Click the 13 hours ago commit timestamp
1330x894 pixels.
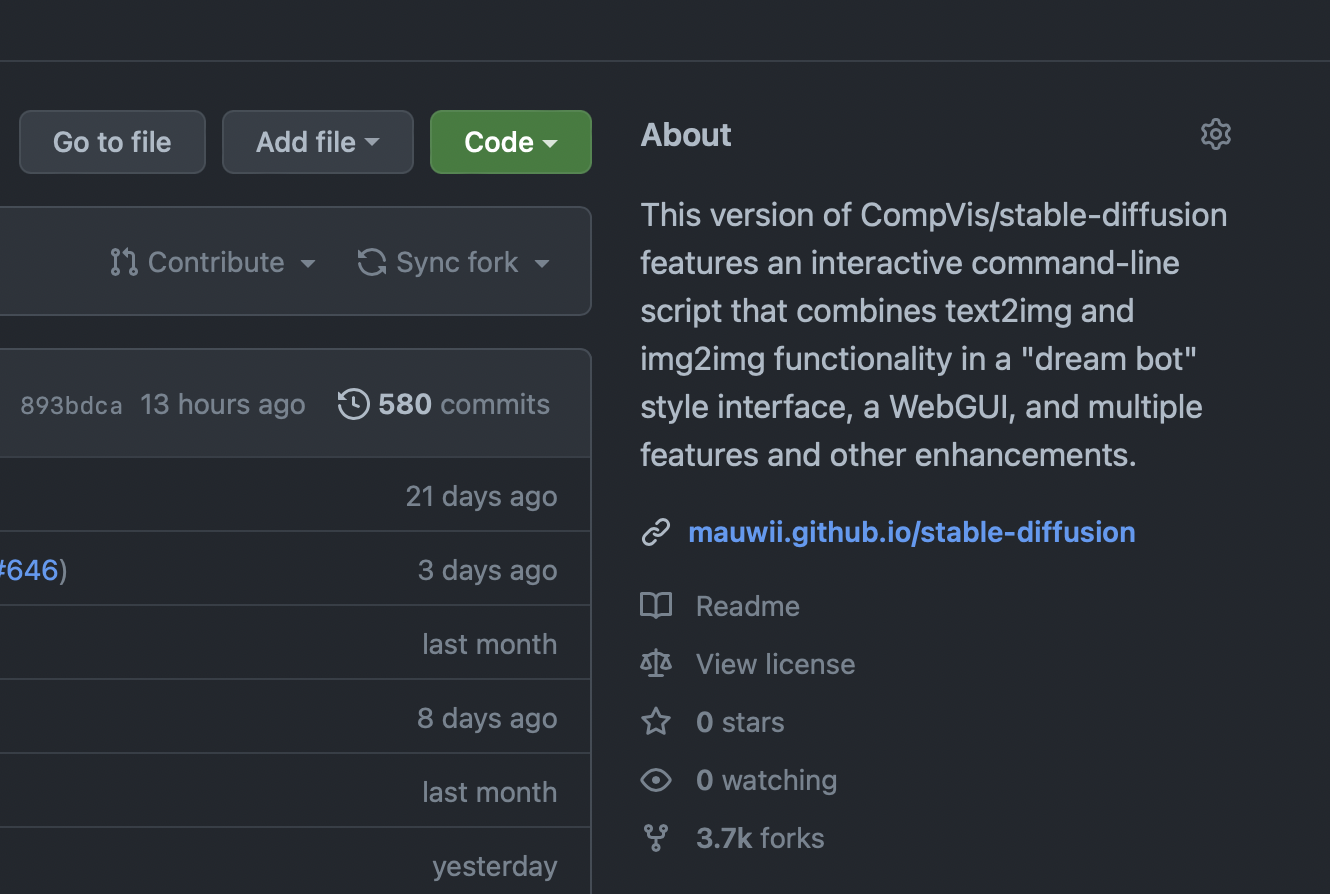(x=222, y=404)
